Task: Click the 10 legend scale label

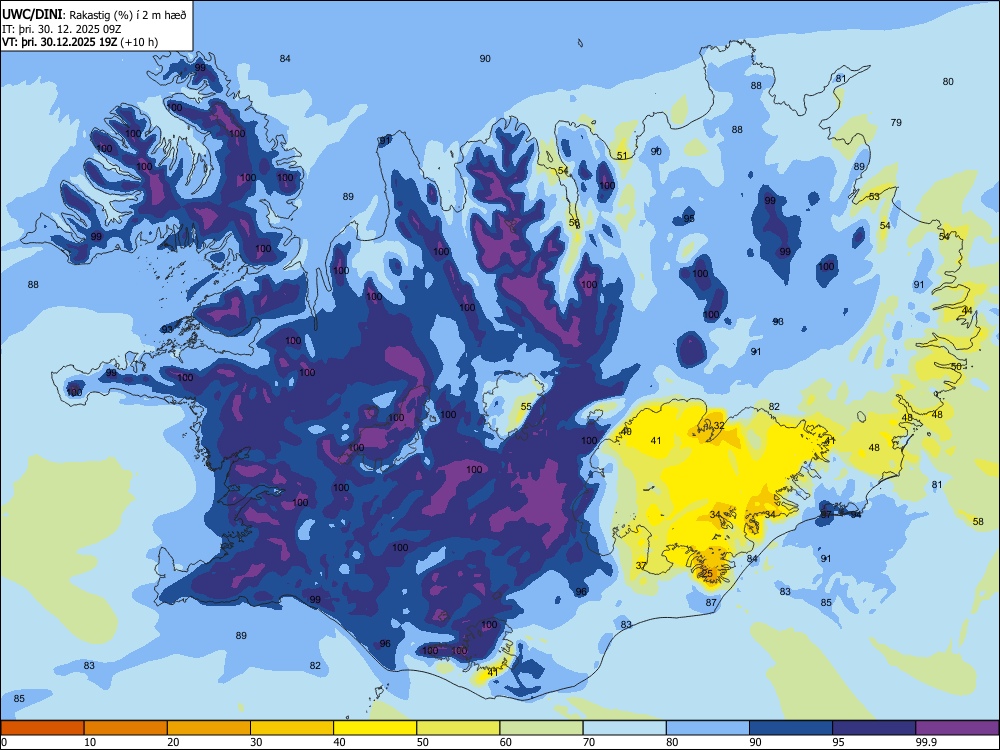Action: point(90,742)
